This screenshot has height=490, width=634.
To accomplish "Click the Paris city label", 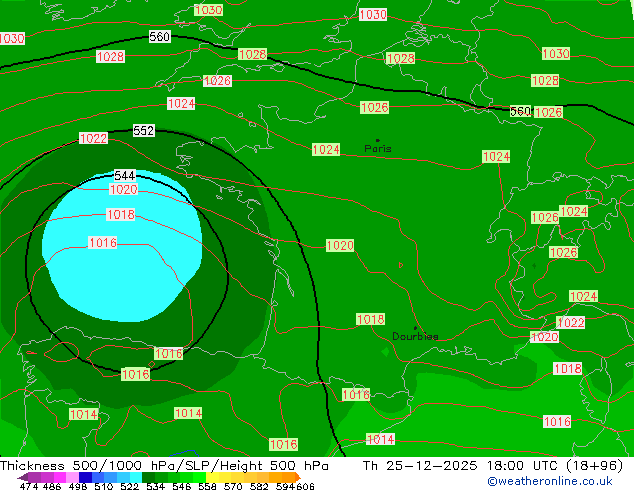I will pyautogui.click(x=378, y=148).
